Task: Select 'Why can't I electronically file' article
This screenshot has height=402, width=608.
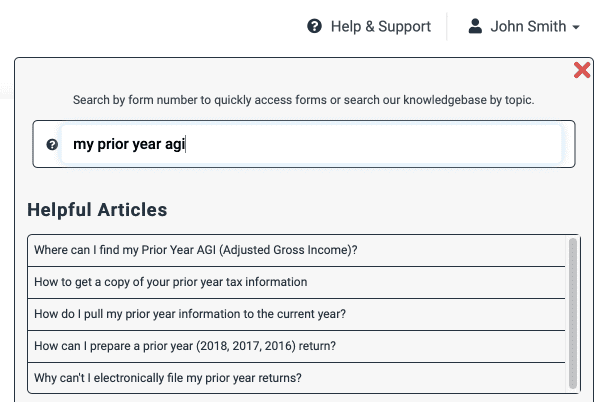Action: tap(296, 378)
